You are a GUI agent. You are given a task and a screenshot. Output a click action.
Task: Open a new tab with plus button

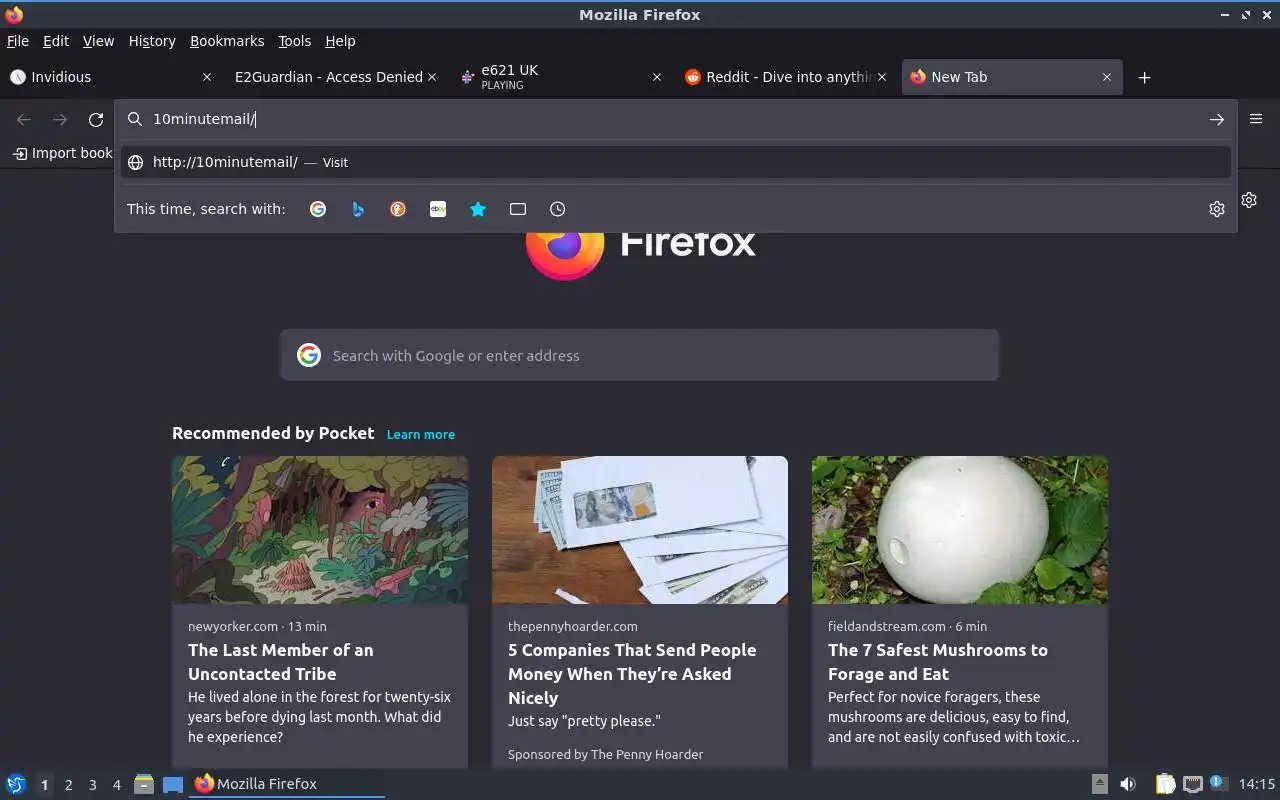pyautogui.click(x=1145, y=77)
